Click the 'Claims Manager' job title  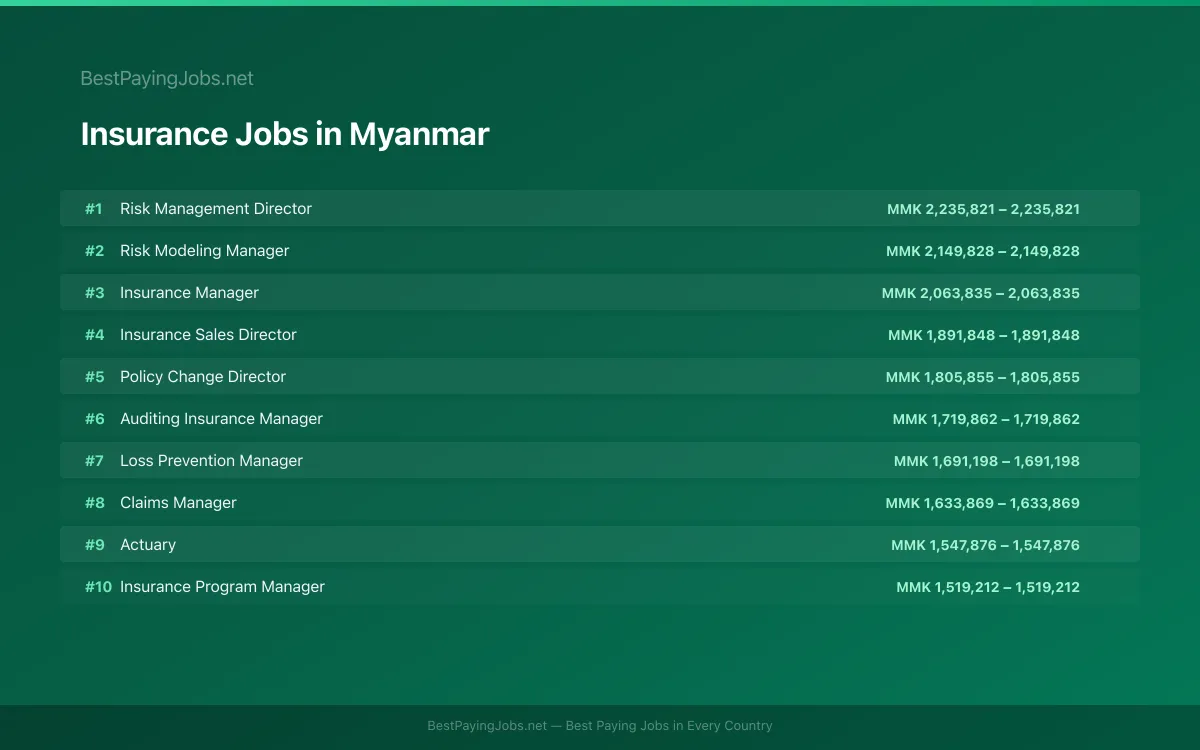pyautogui.click(x=178, y=503)
